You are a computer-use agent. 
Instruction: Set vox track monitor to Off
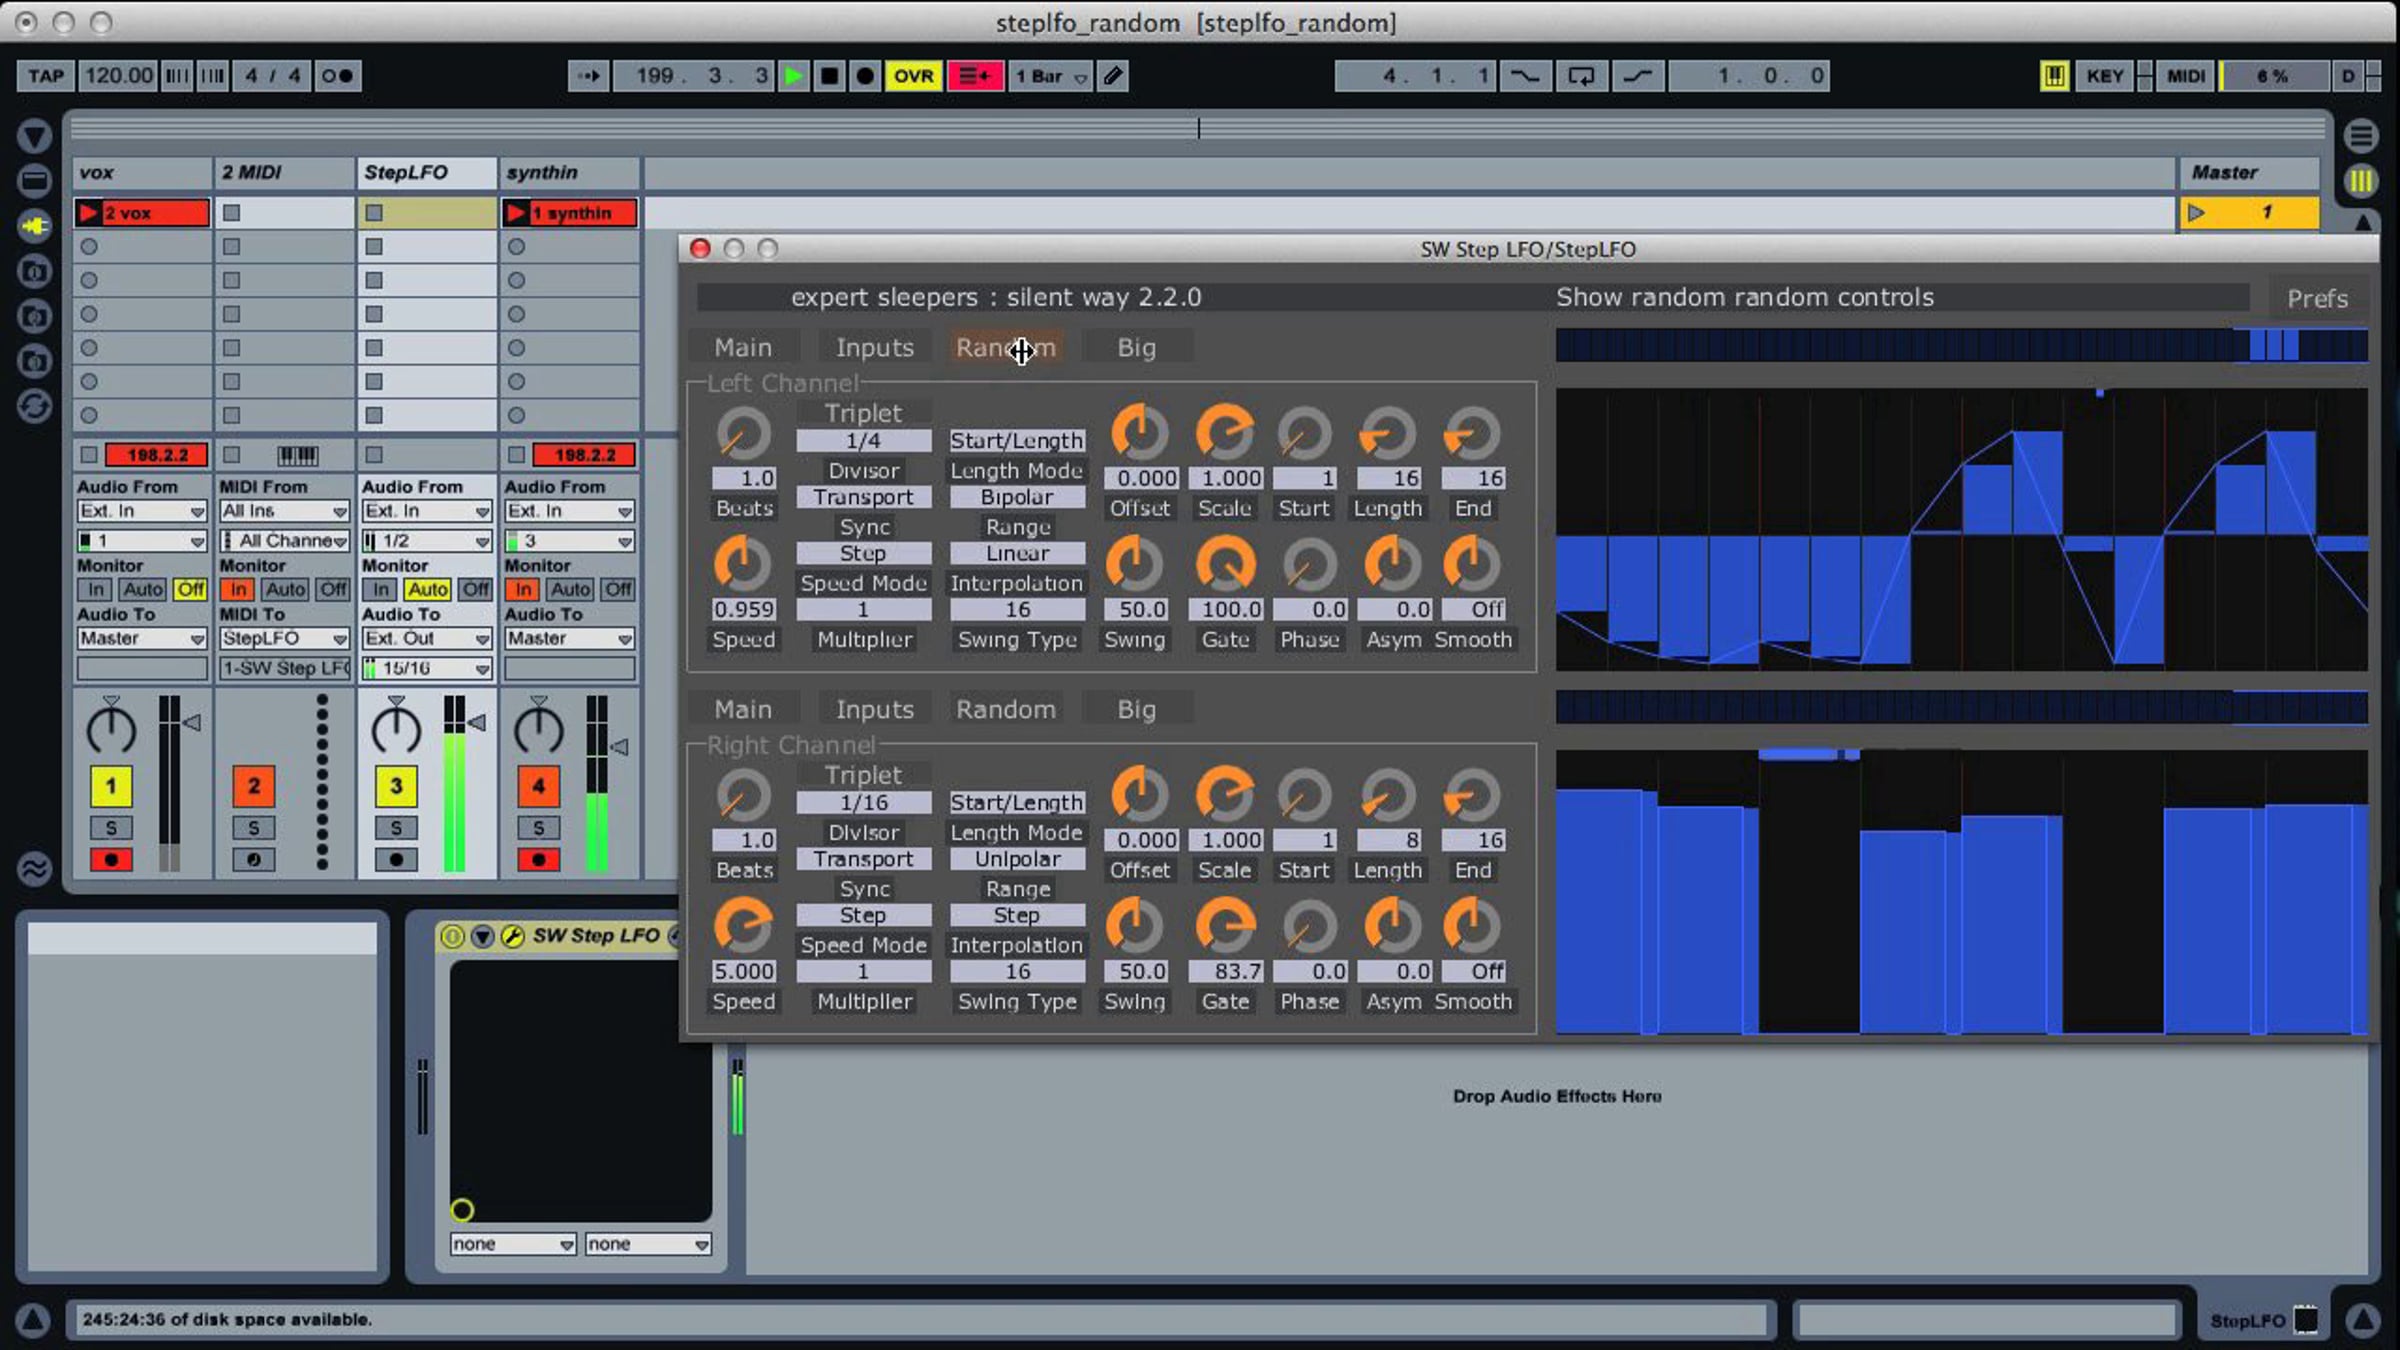[x=190, y=589]
